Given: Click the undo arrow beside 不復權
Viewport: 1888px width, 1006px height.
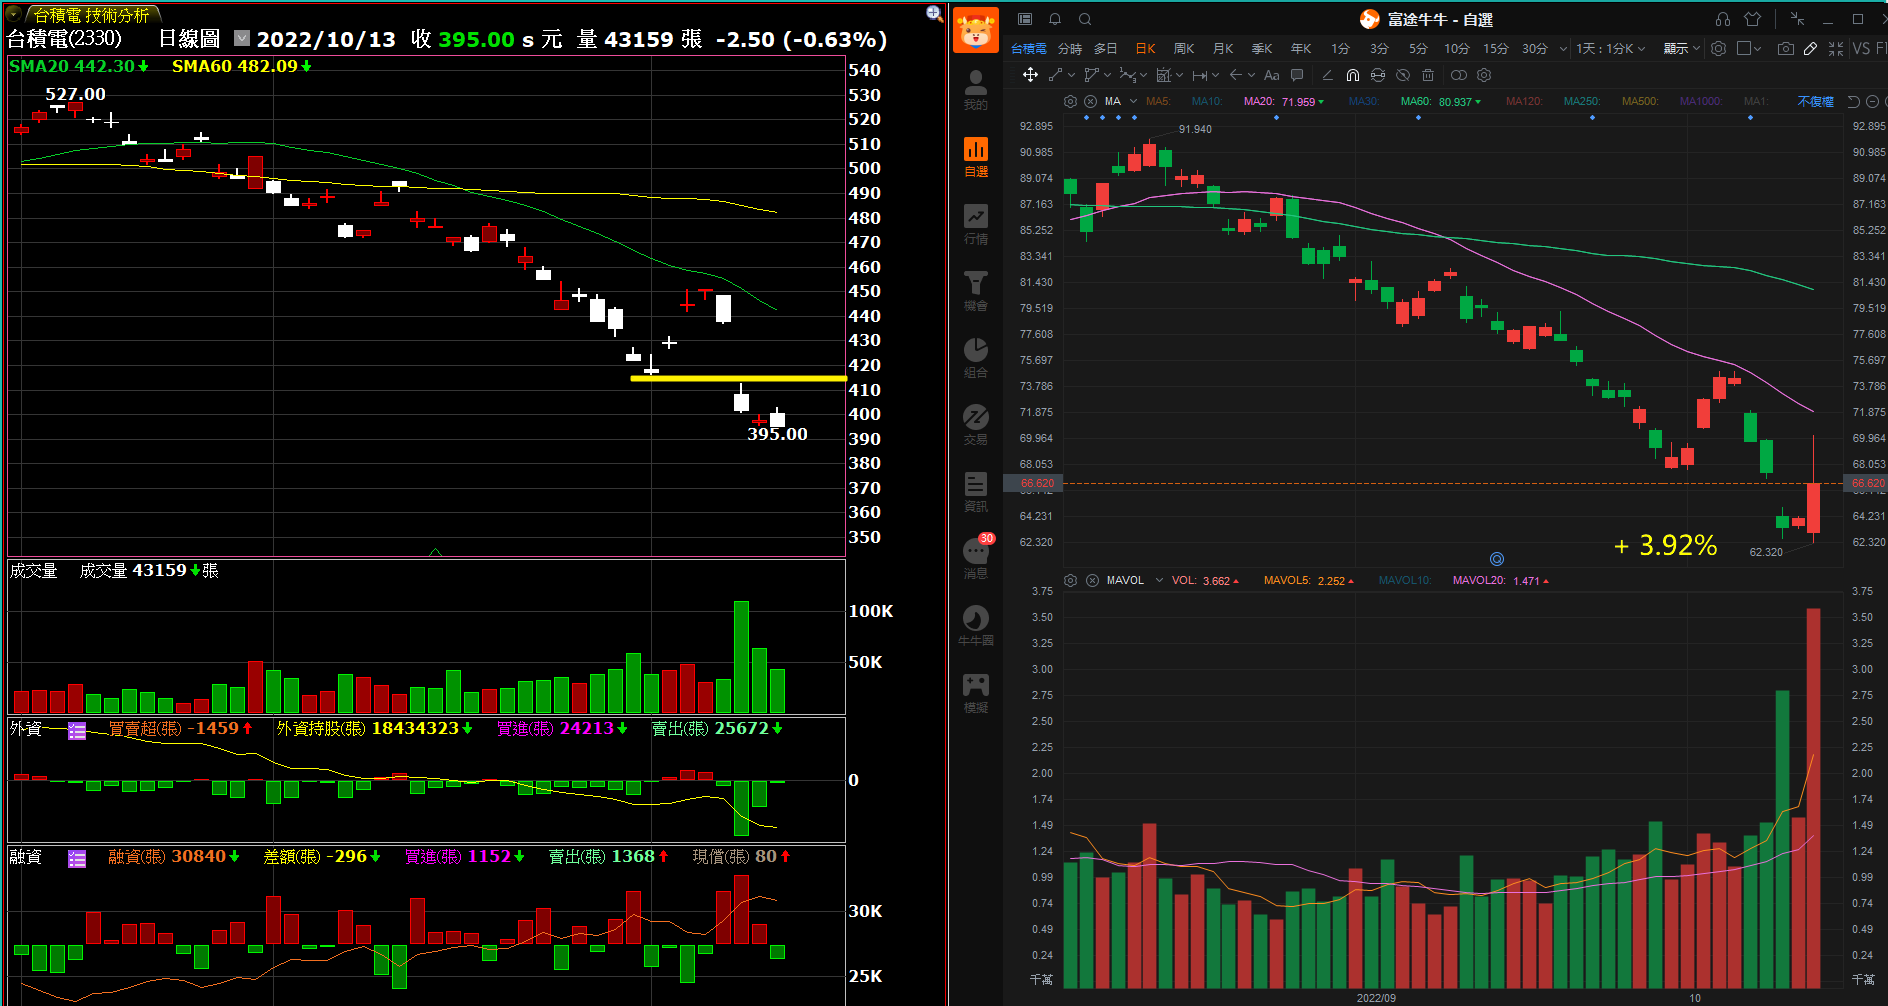Looking at the screenshot, I should click(x=1853, y=101).
